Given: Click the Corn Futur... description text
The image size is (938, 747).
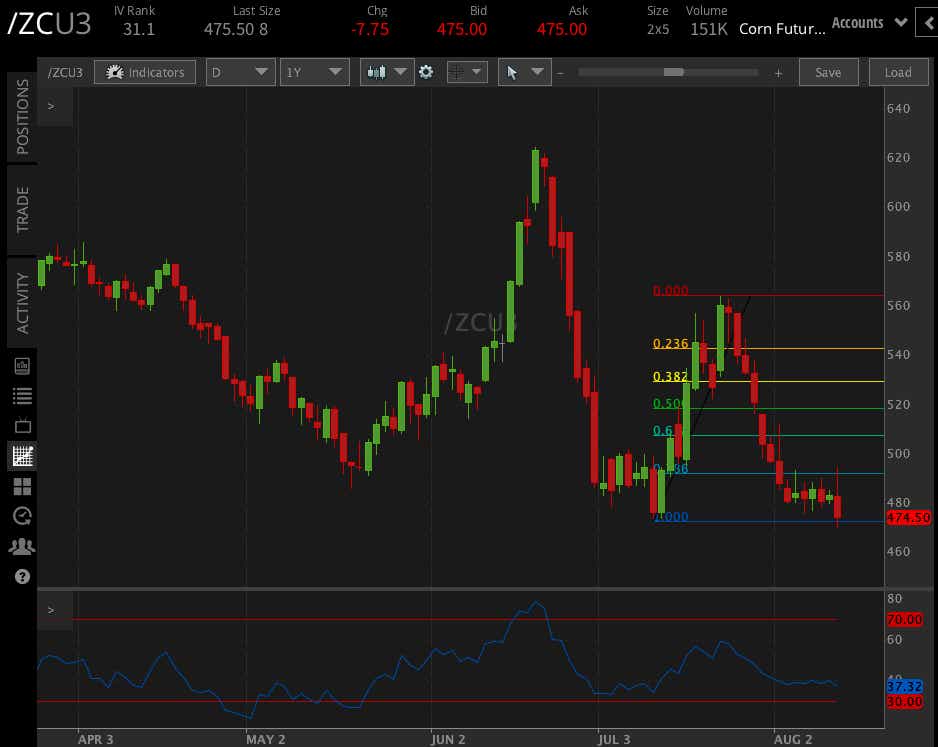Looking at the screenshot, I should [782, 29].
